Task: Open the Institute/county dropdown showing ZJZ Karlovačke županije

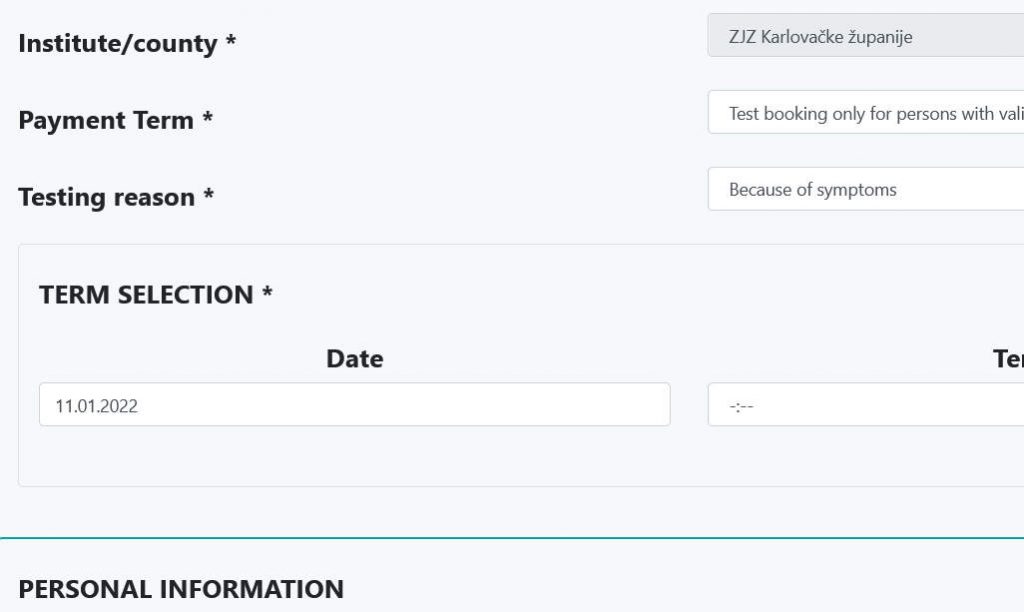Action: (x=865, y=37)
